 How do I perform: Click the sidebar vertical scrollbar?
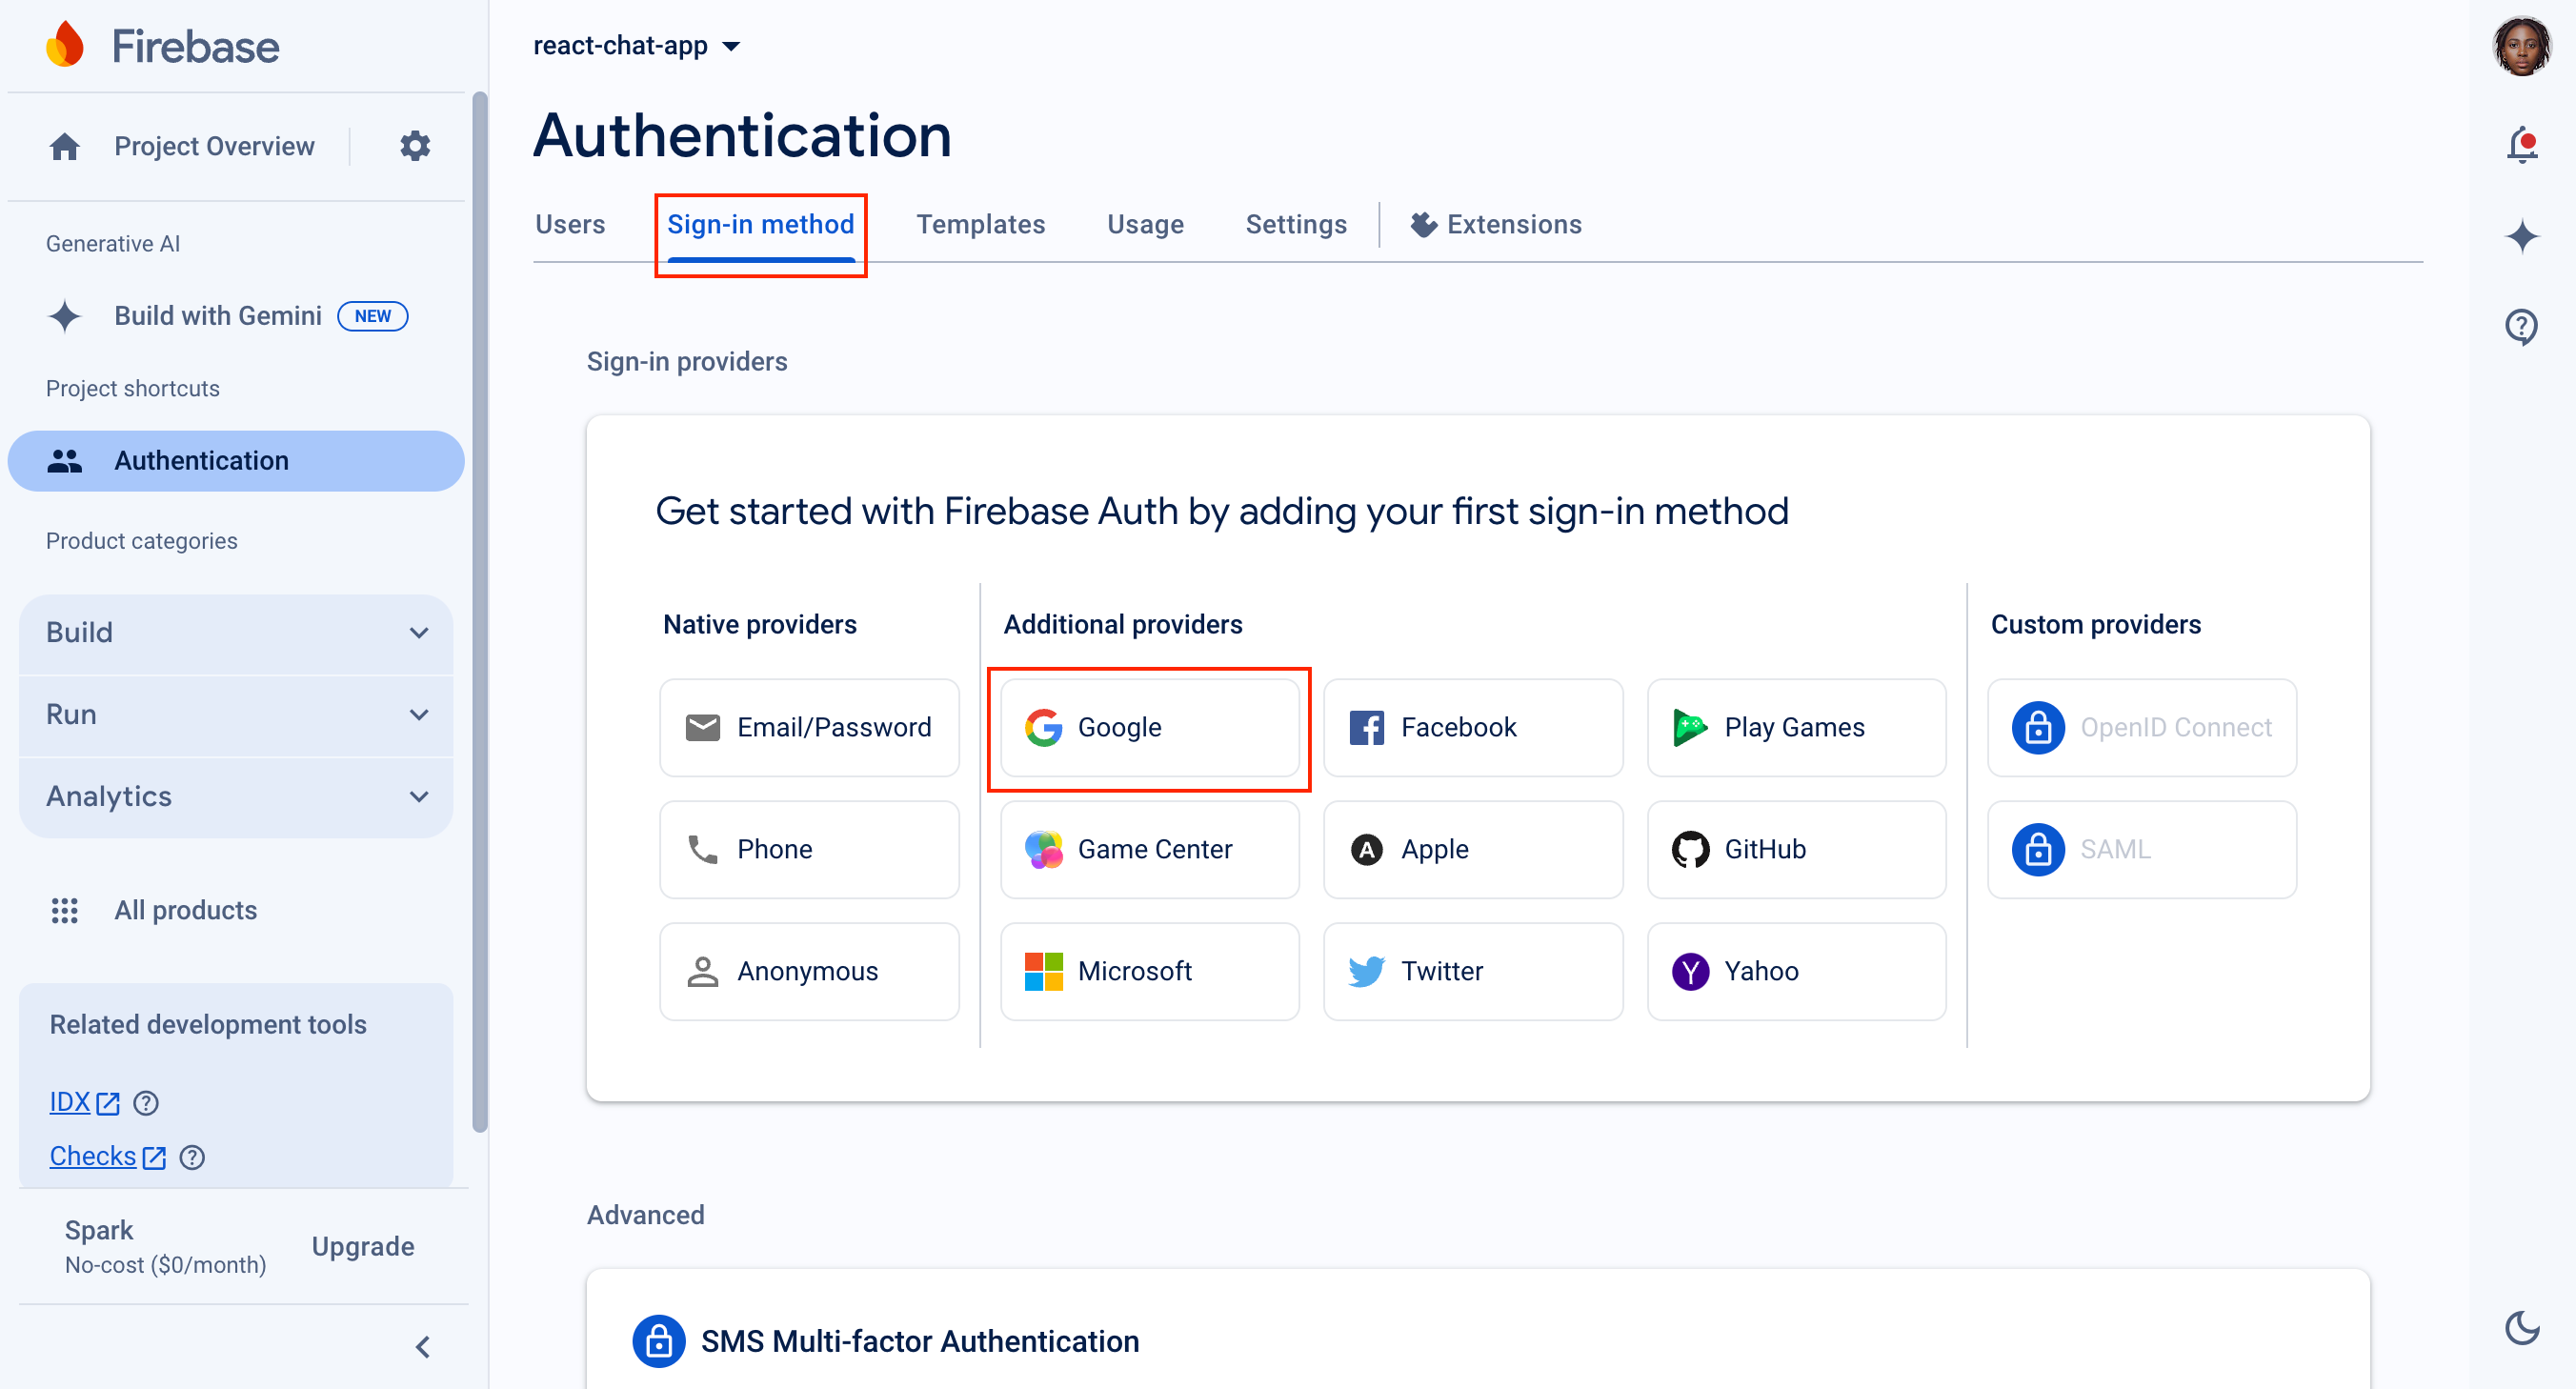(480, 610)
